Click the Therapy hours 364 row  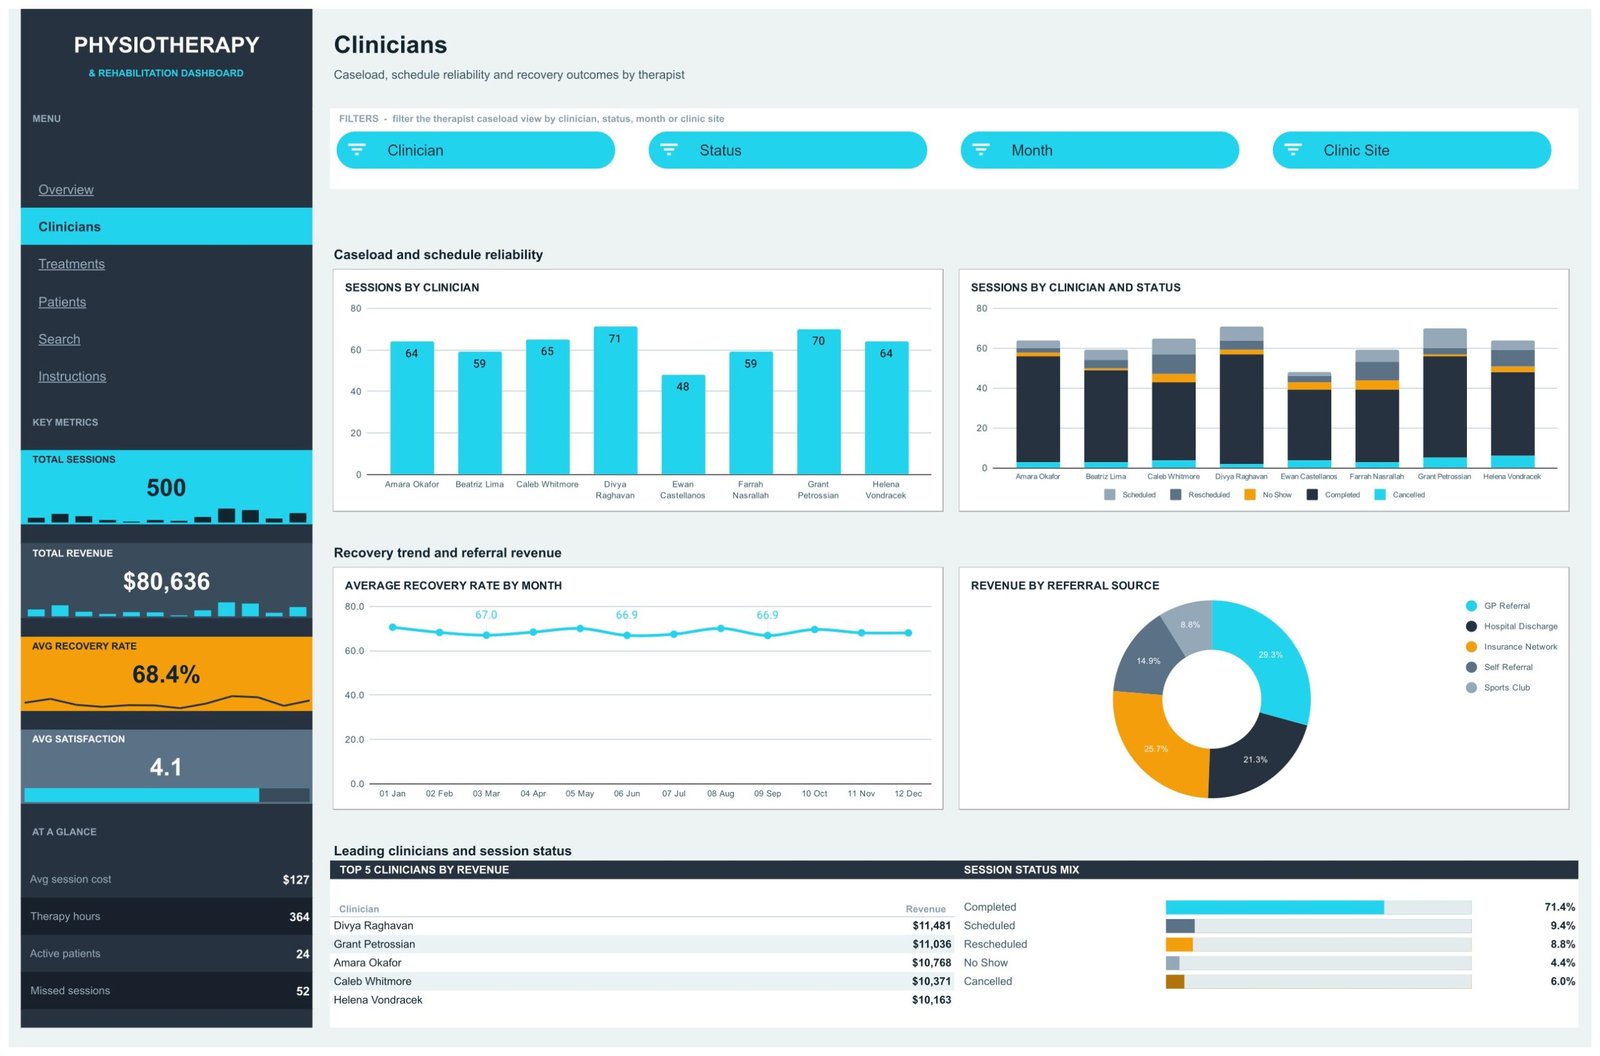[166, 917]
